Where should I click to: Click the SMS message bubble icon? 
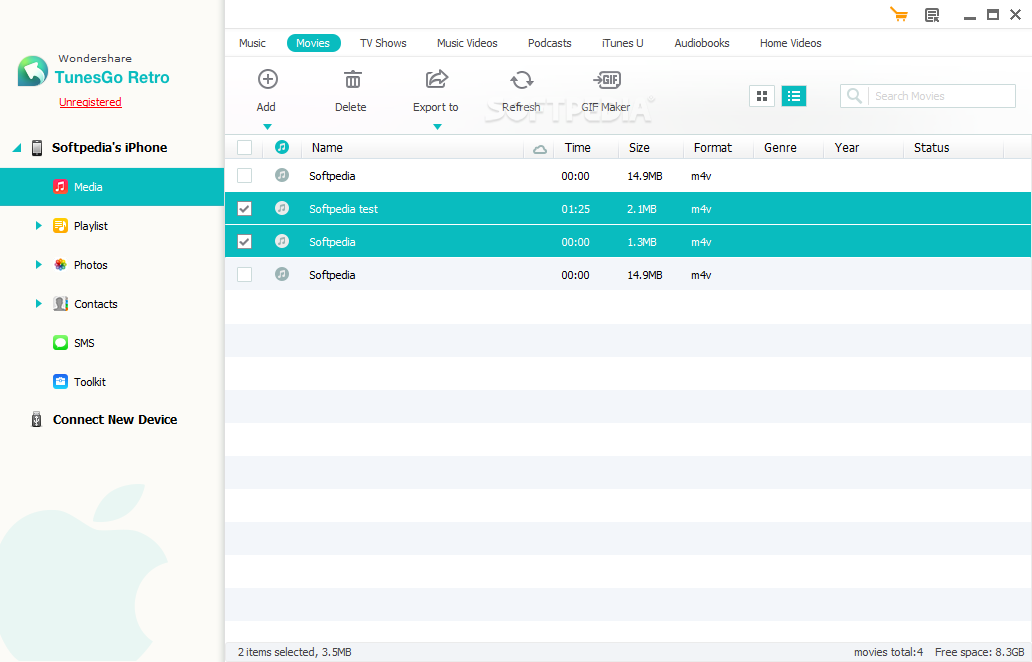[61, 343]
